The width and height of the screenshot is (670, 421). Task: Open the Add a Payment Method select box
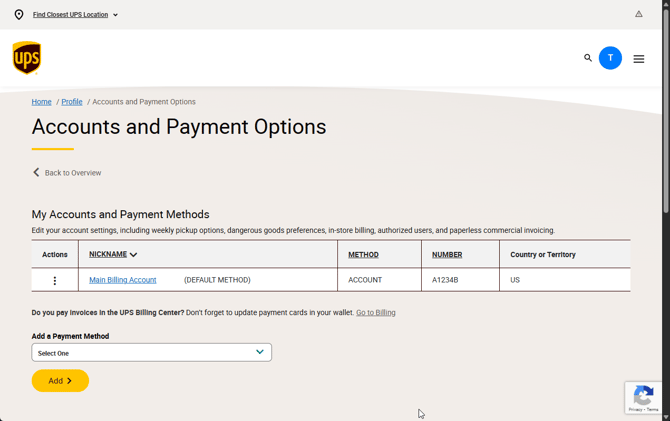pos(152,353)
